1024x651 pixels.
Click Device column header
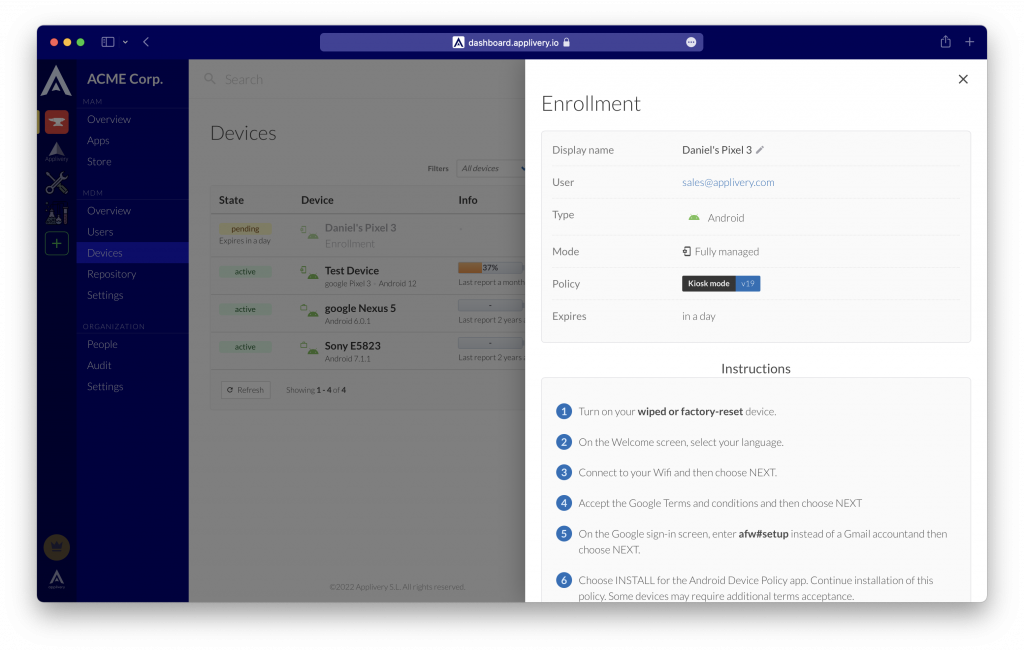317,200
